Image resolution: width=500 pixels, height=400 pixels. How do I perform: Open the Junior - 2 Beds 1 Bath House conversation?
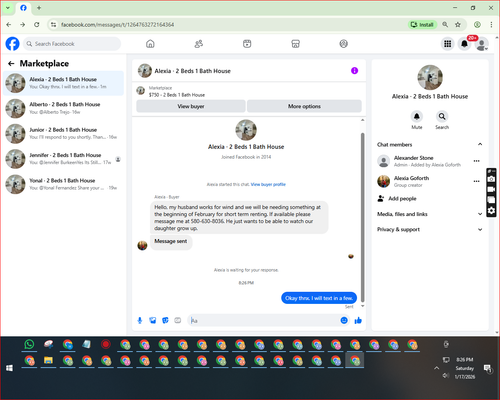[63, 133]
